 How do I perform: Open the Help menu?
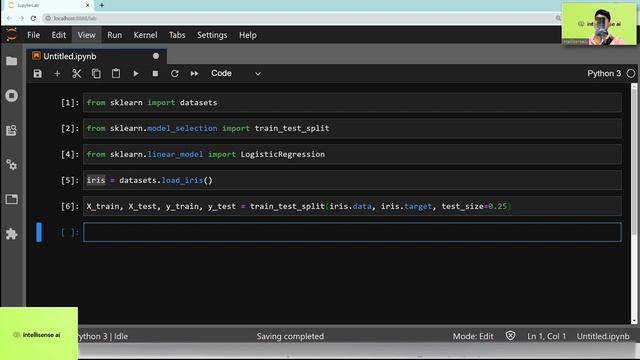coord(248,35)
